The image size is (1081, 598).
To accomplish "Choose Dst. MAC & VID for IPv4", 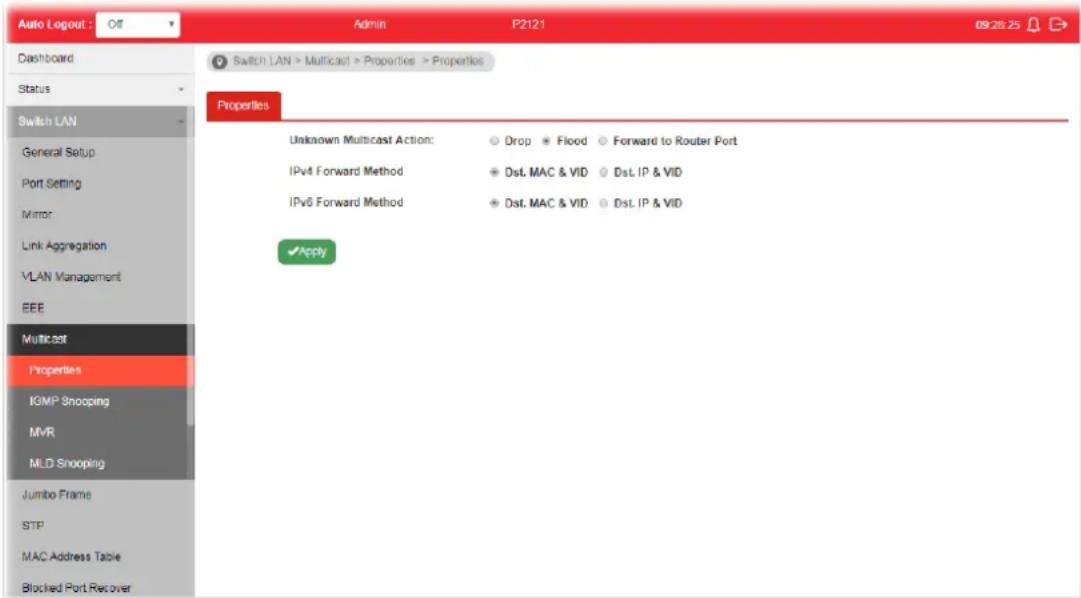I will (x=494, y=172).
